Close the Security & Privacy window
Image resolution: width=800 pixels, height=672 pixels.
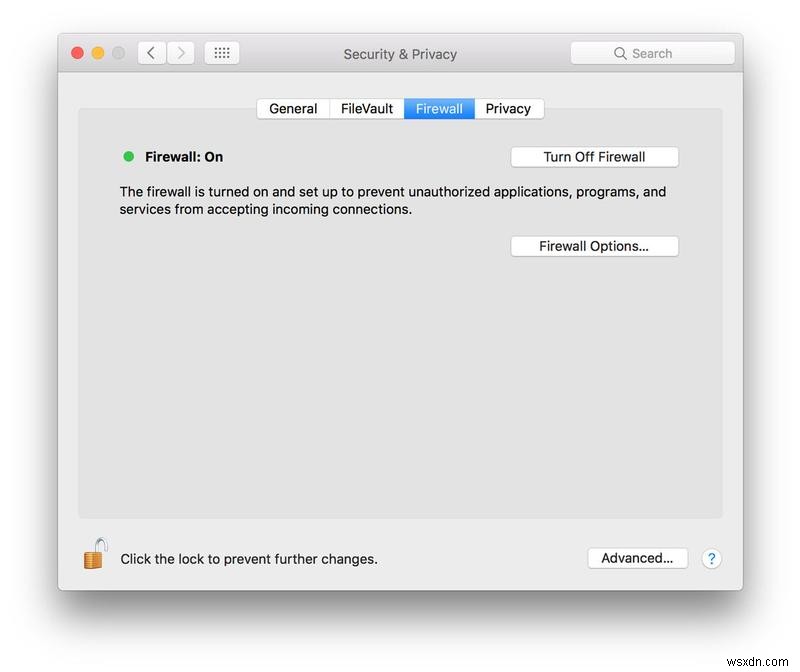click(x=78, y=53)
